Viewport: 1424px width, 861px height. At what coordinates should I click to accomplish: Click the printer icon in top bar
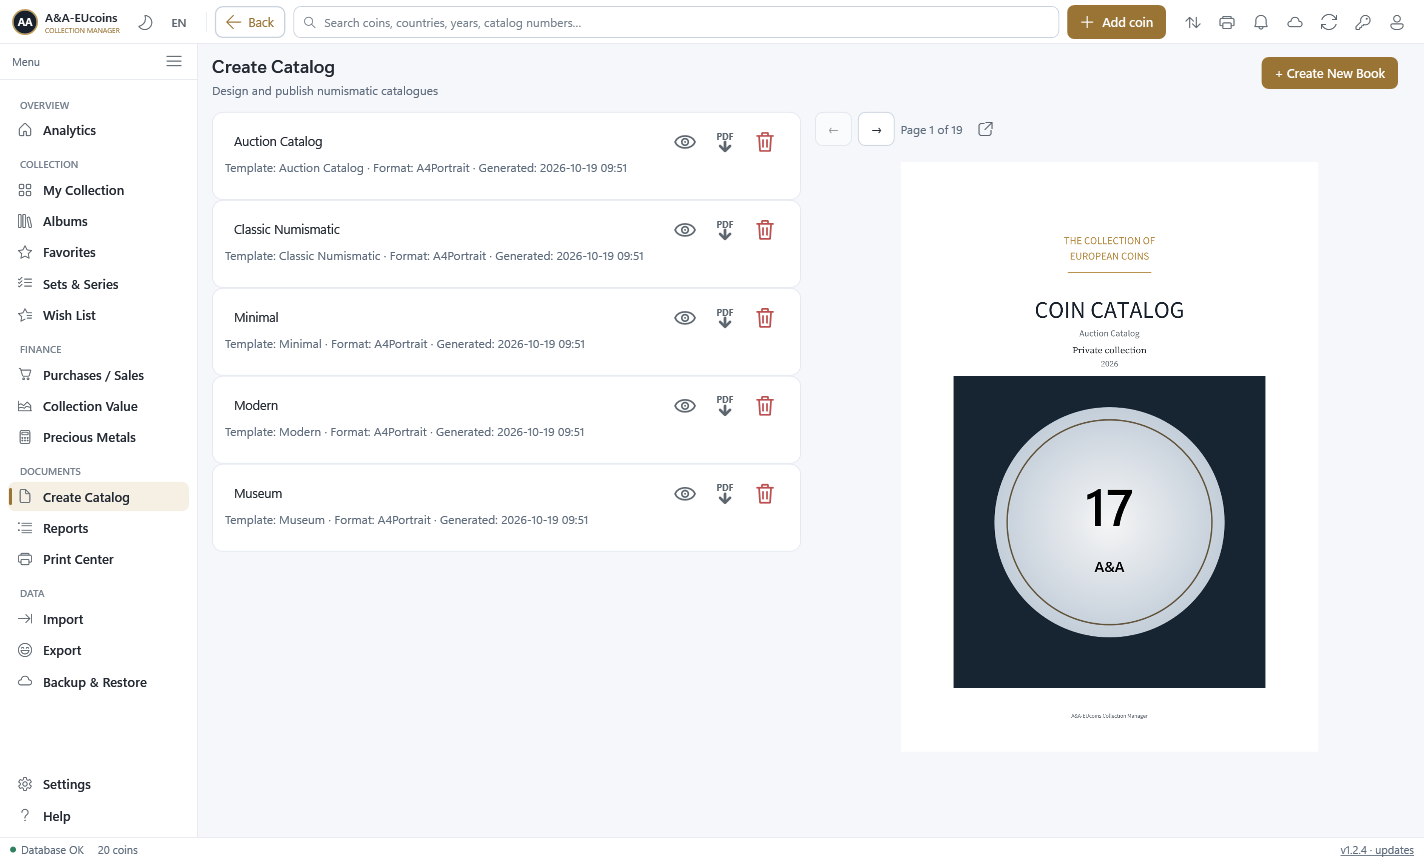[x=1227, y=22]
